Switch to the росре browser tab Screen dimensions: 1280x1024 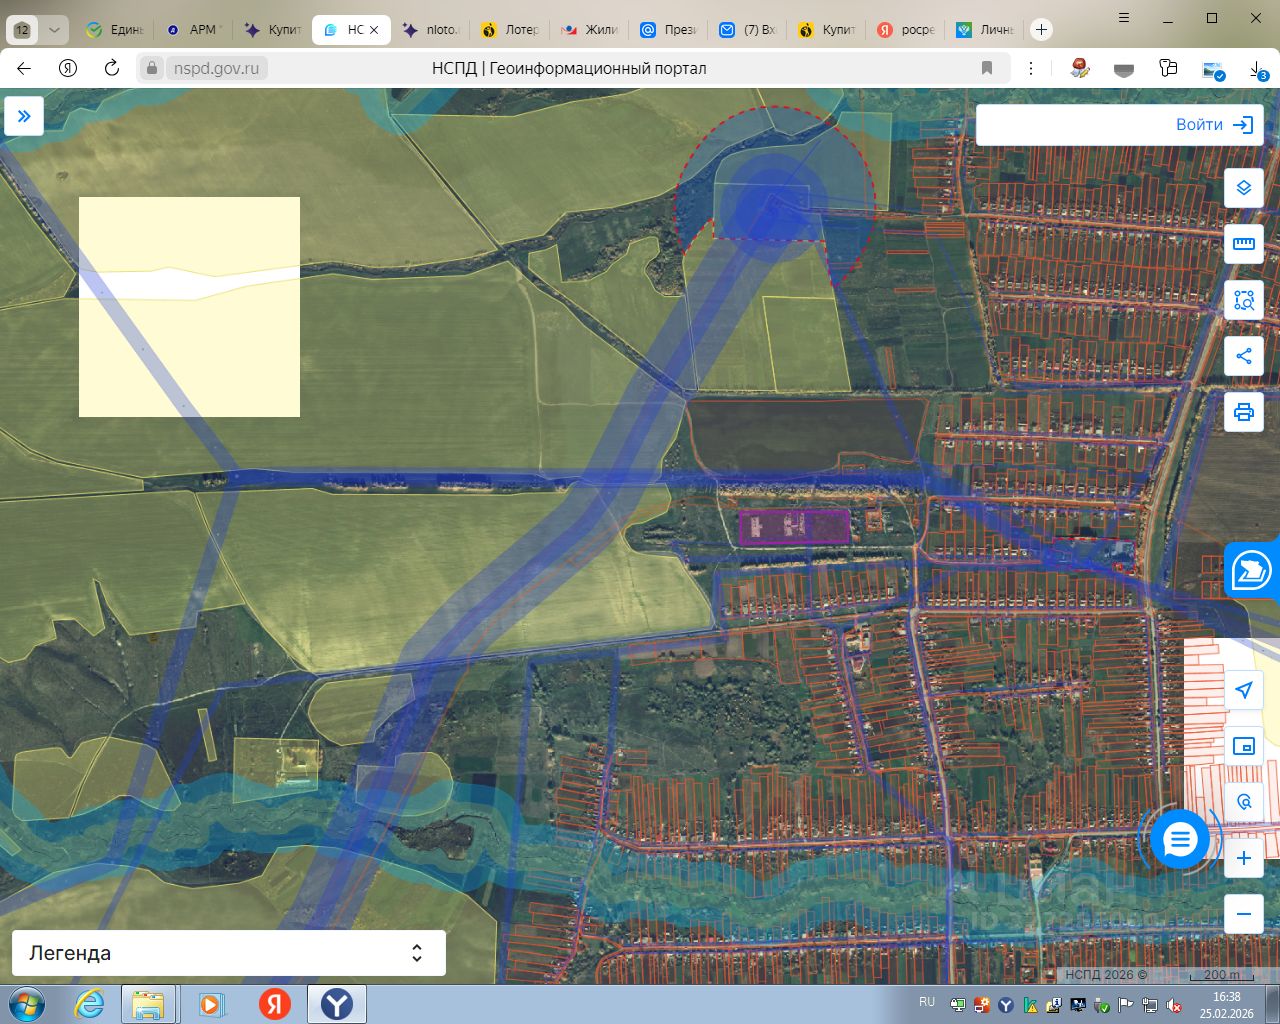click(905, 30)
